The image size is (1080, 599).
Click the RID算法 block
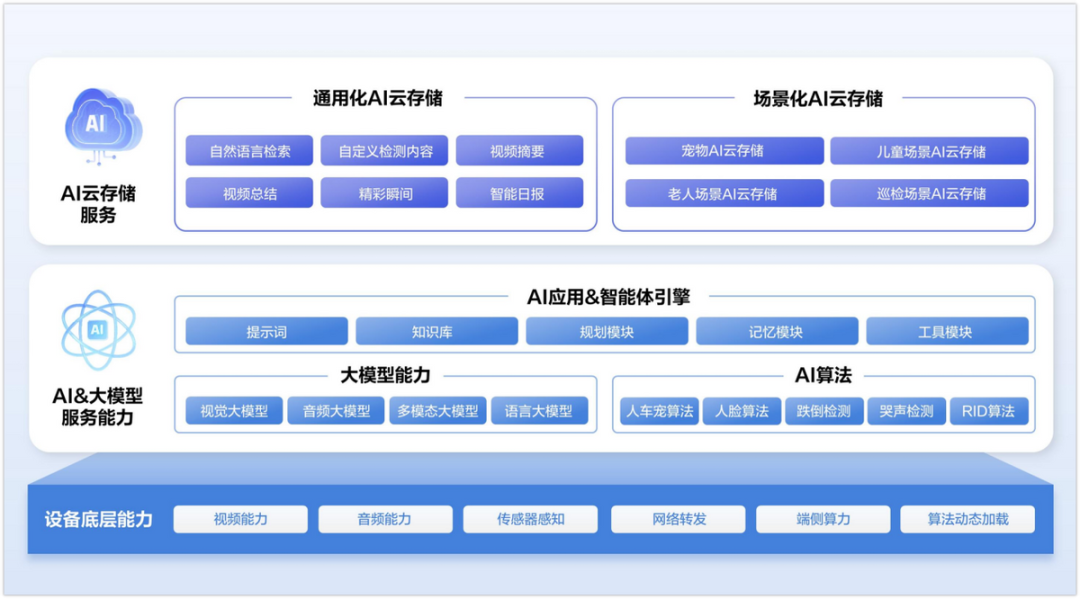coord(988,411)
